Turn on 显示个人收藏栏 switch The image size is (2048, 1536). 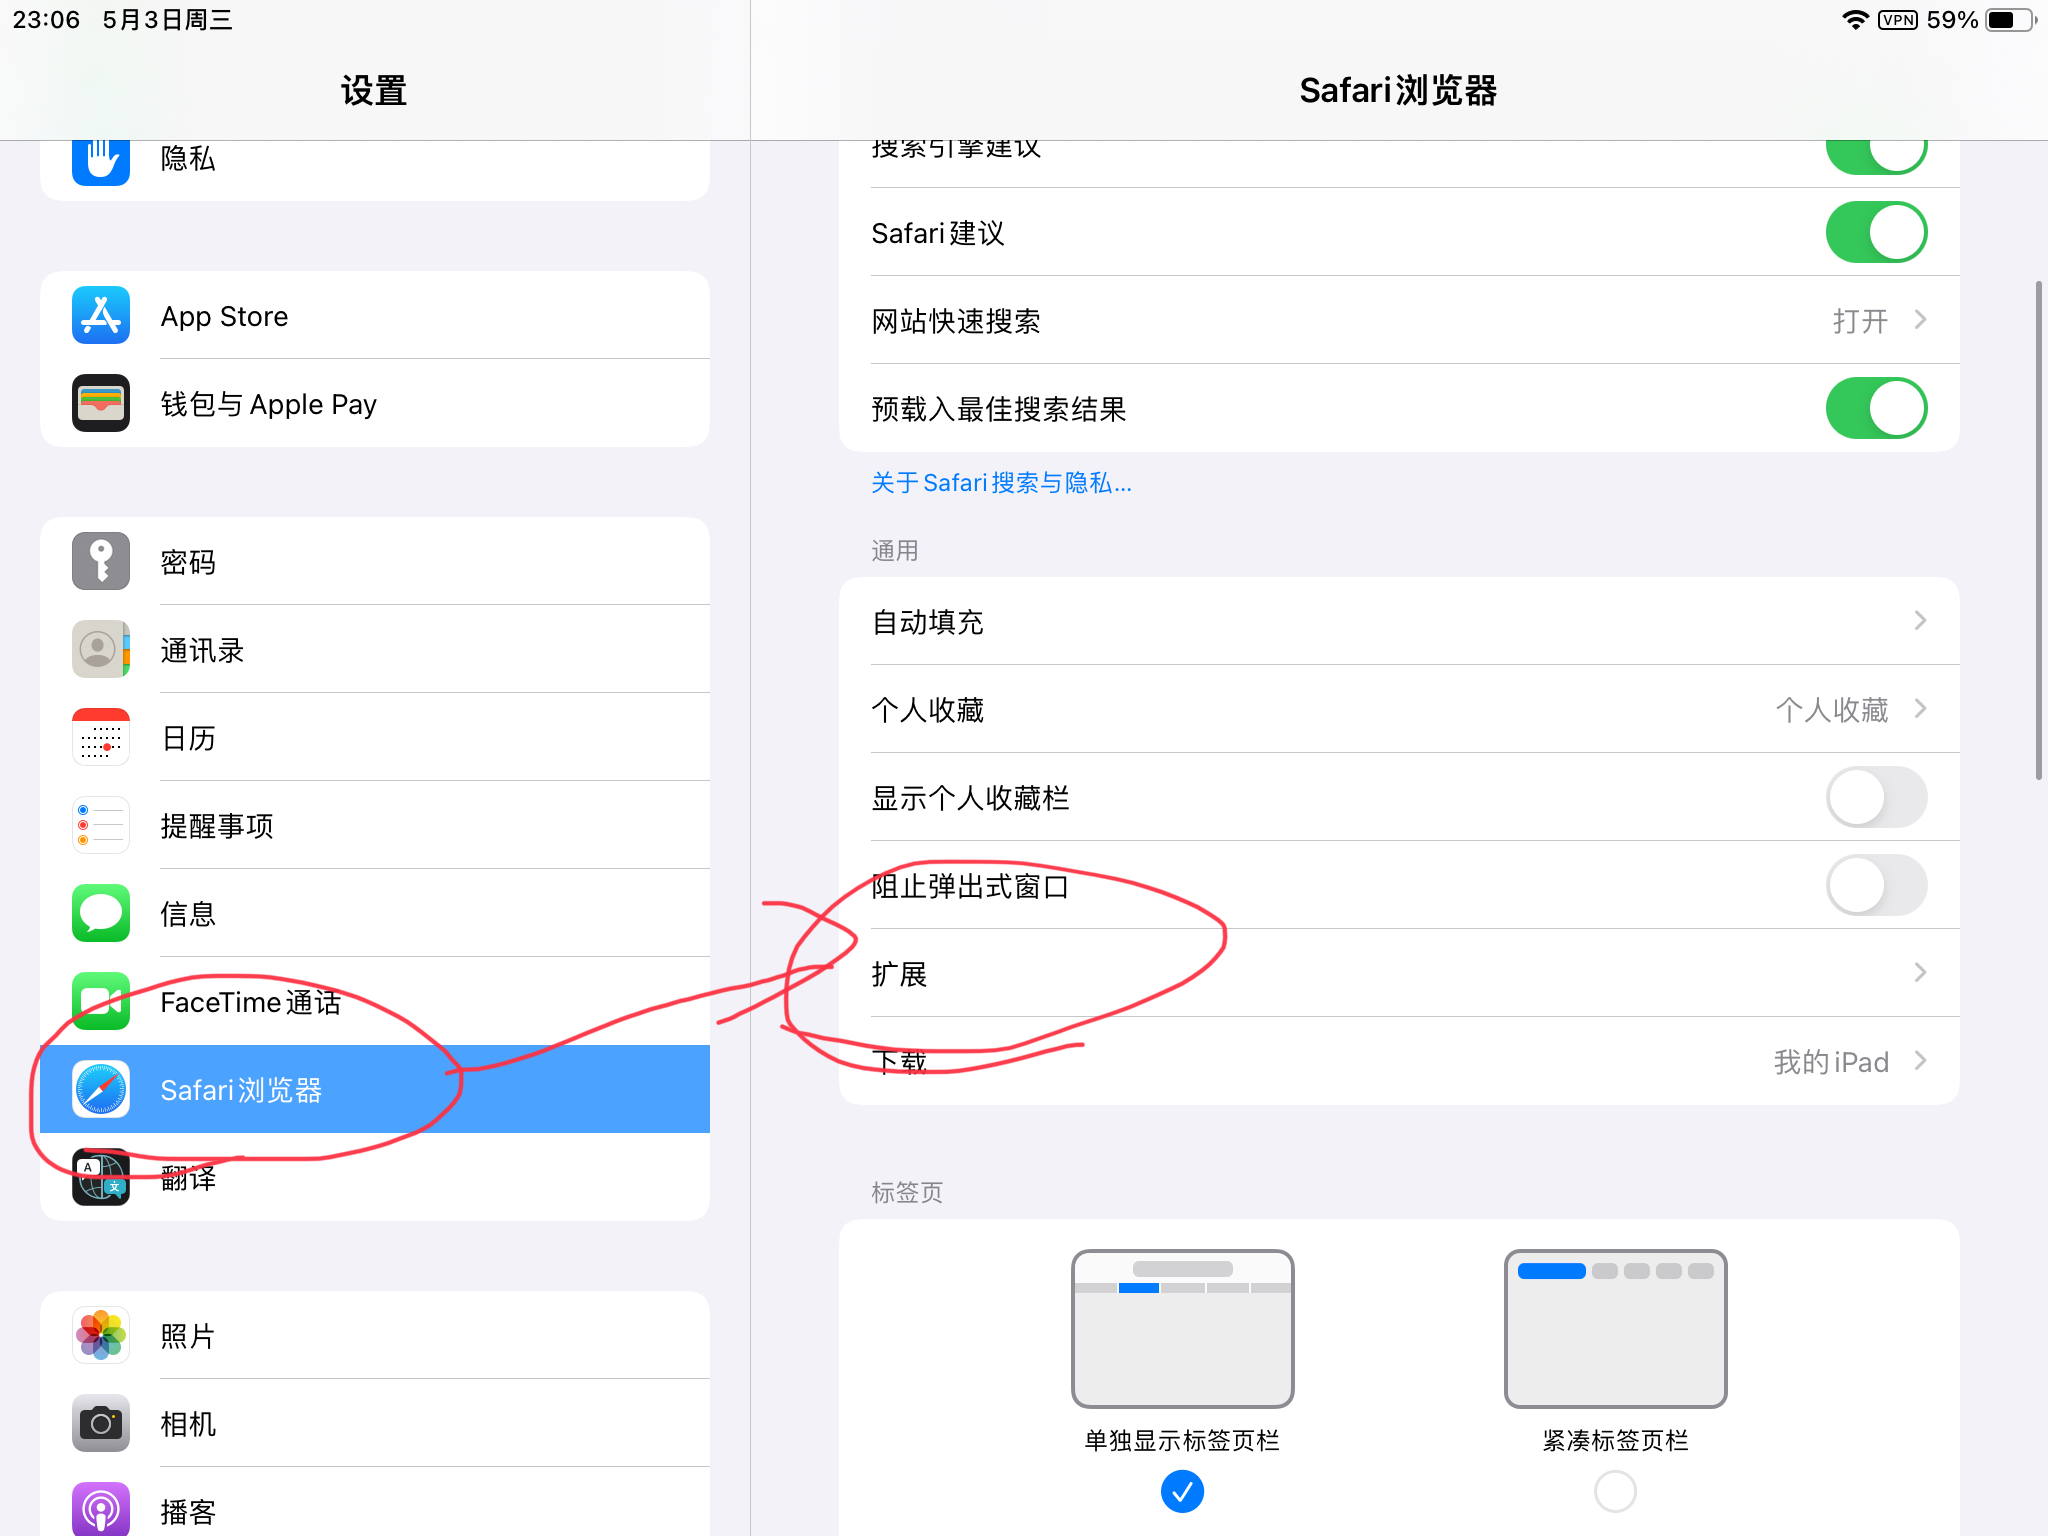tap(1876, 798)
